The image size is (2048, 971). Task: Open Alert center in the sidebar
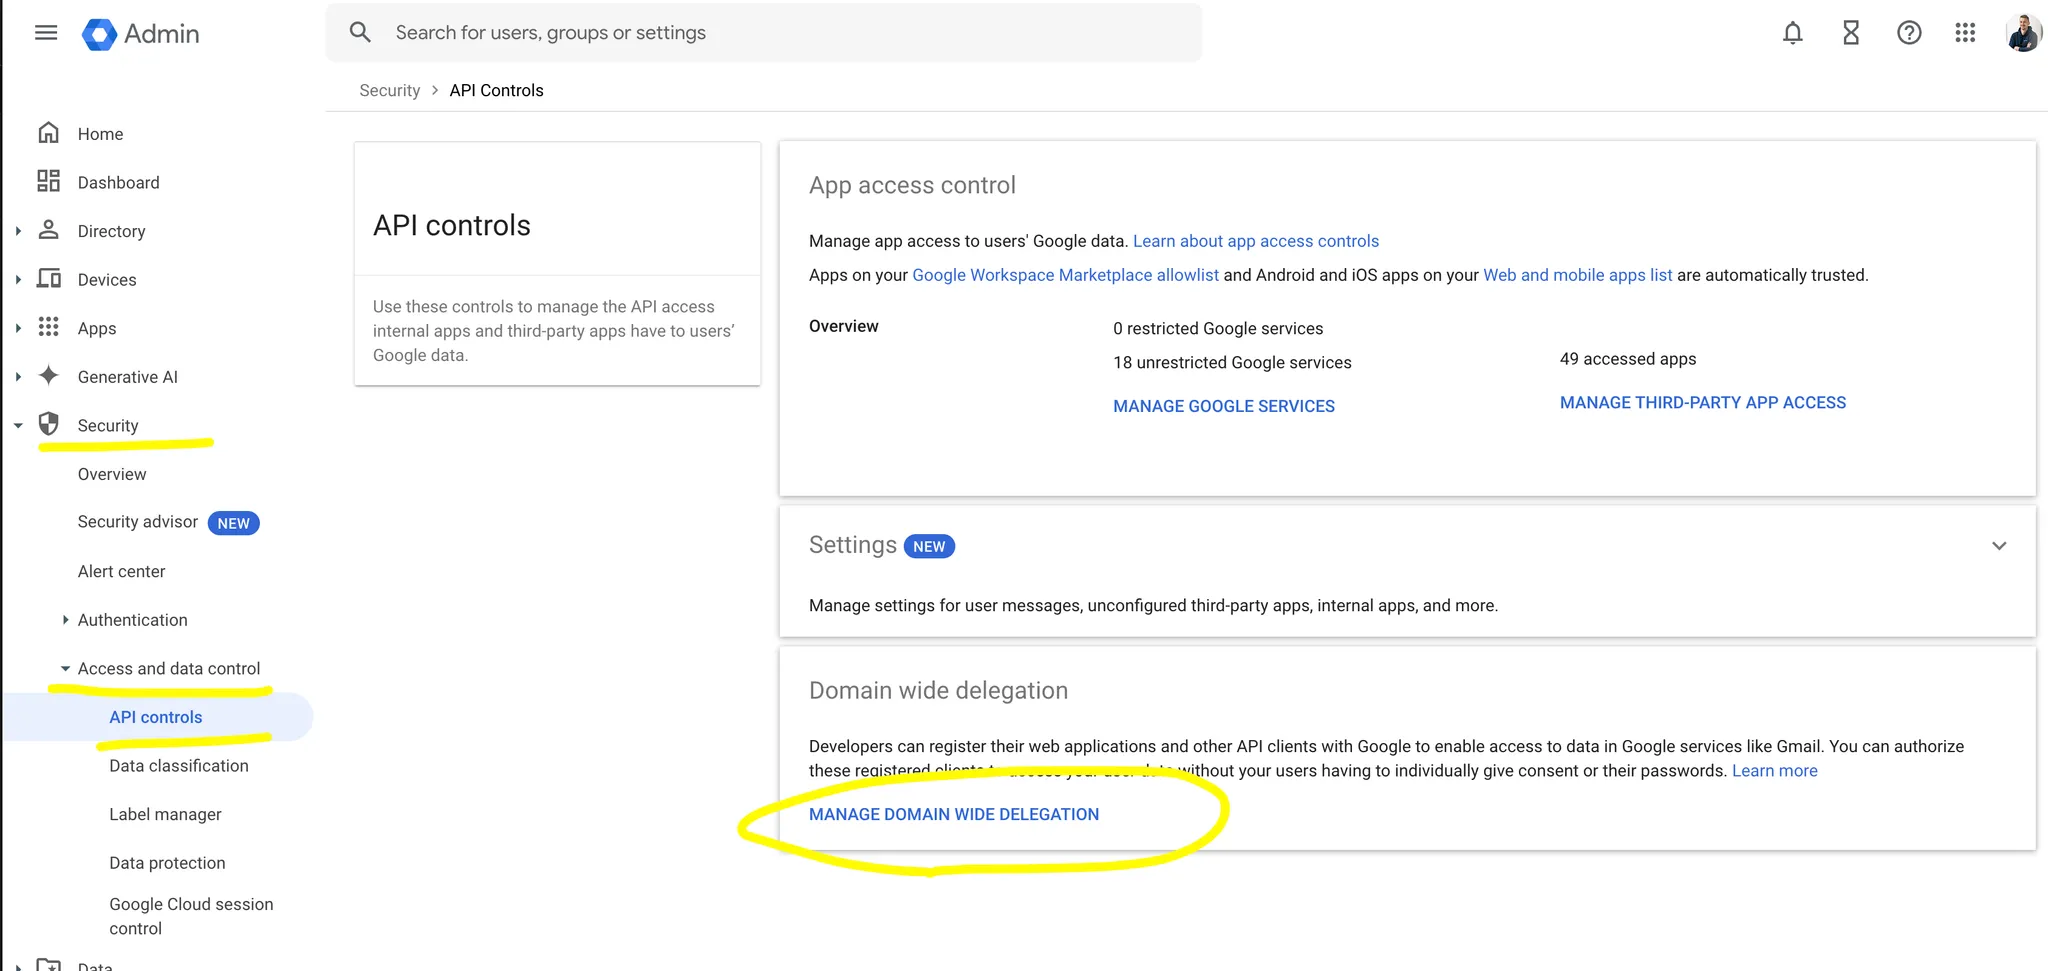coord(121,571)
